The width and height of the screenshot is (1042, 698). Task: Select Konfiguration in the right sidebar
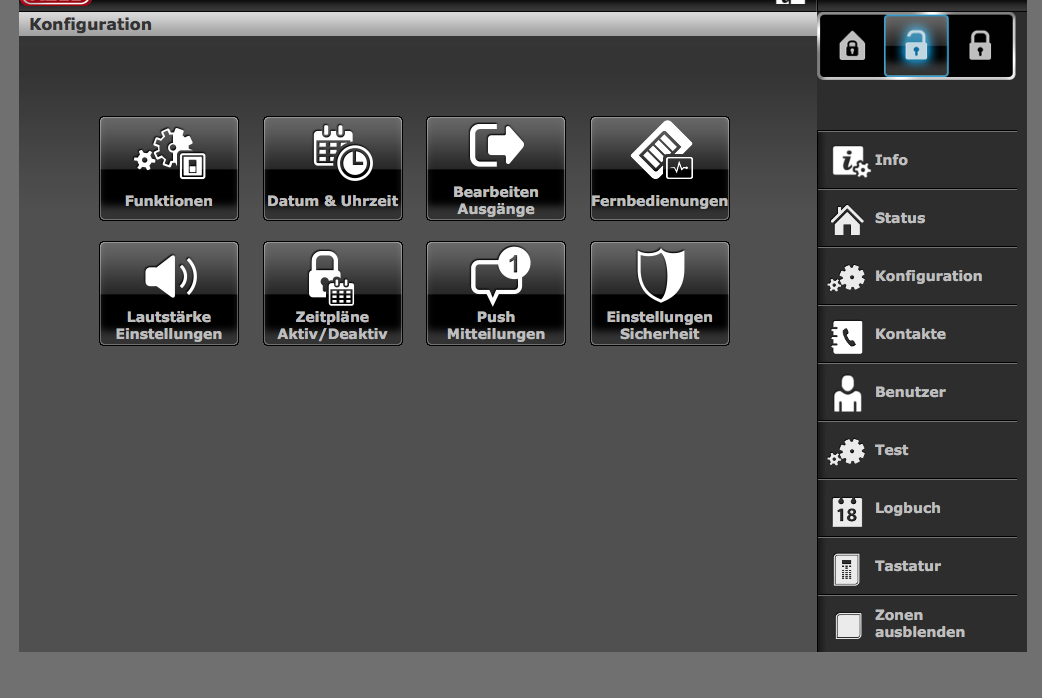tap(920, 276)
